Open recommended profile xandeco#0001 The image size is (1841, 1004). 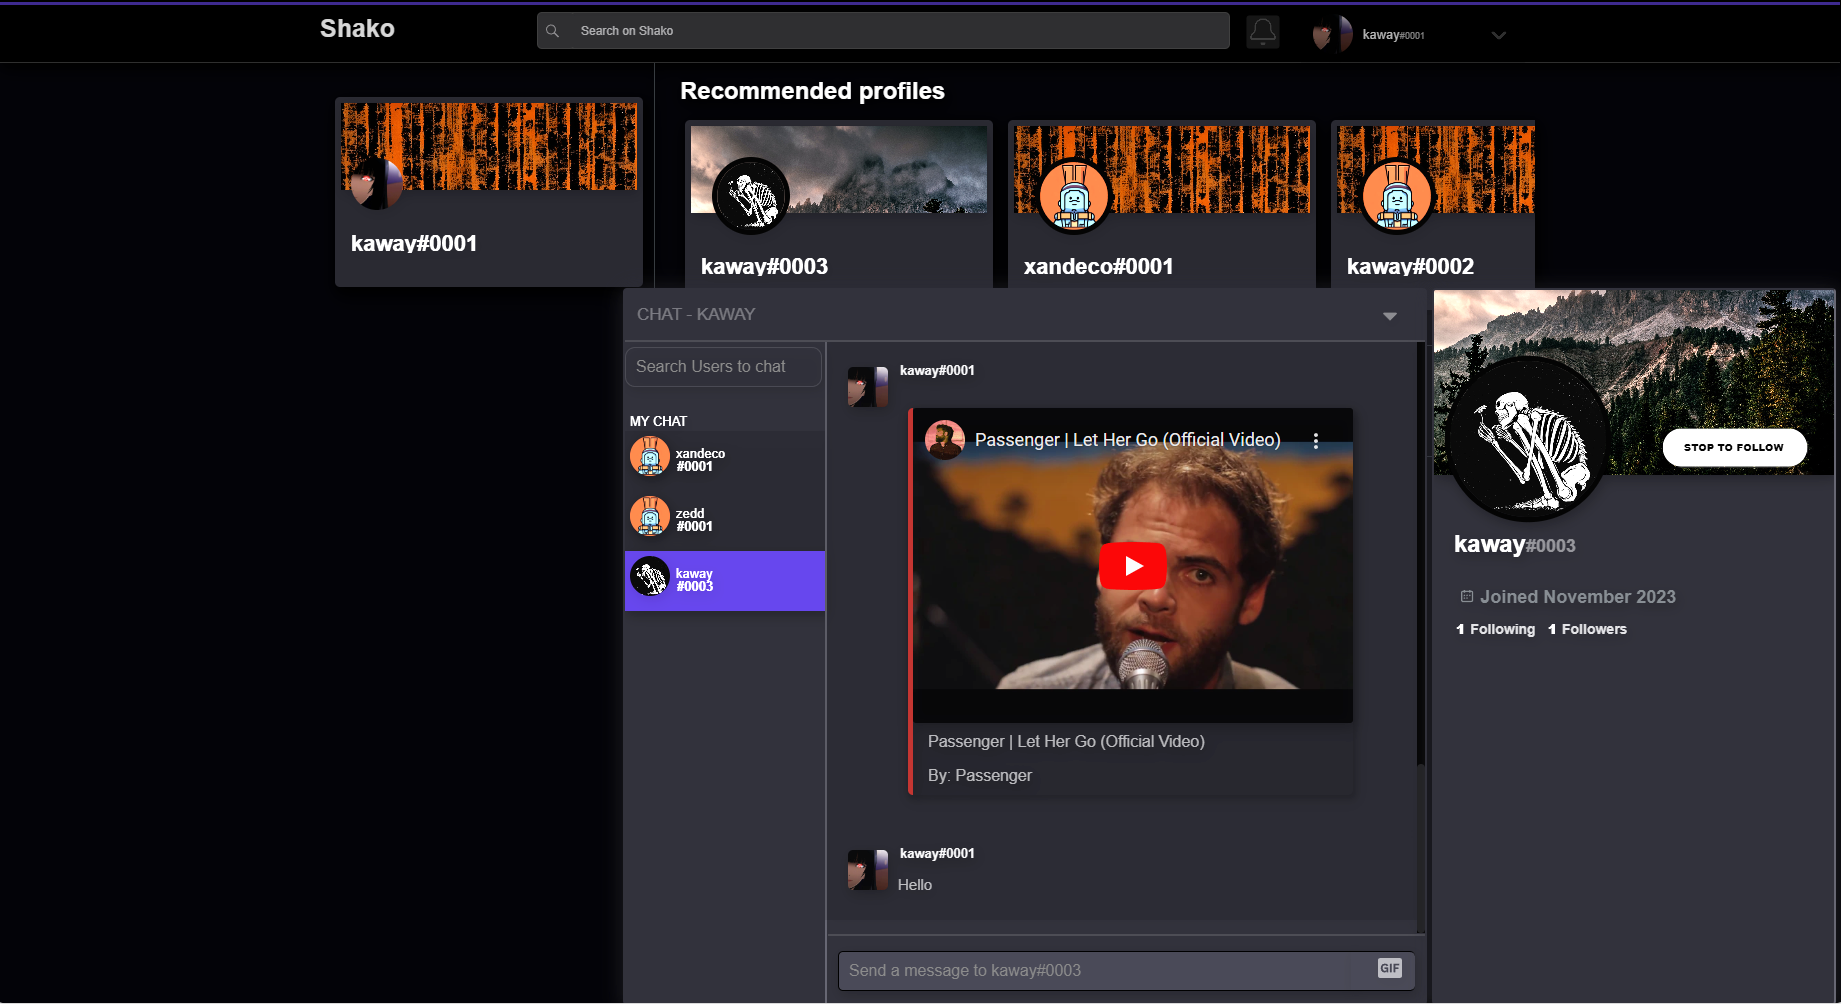[1161, 205]
